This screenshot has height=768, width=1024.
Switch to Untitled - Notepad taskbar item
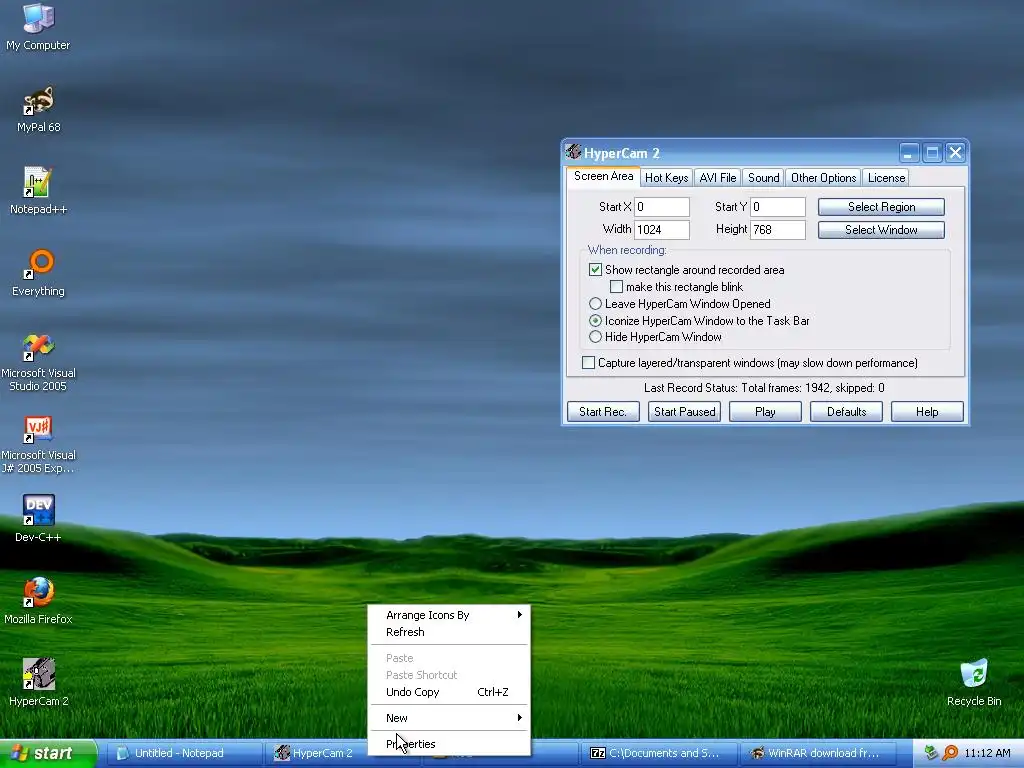coord(184,753)
